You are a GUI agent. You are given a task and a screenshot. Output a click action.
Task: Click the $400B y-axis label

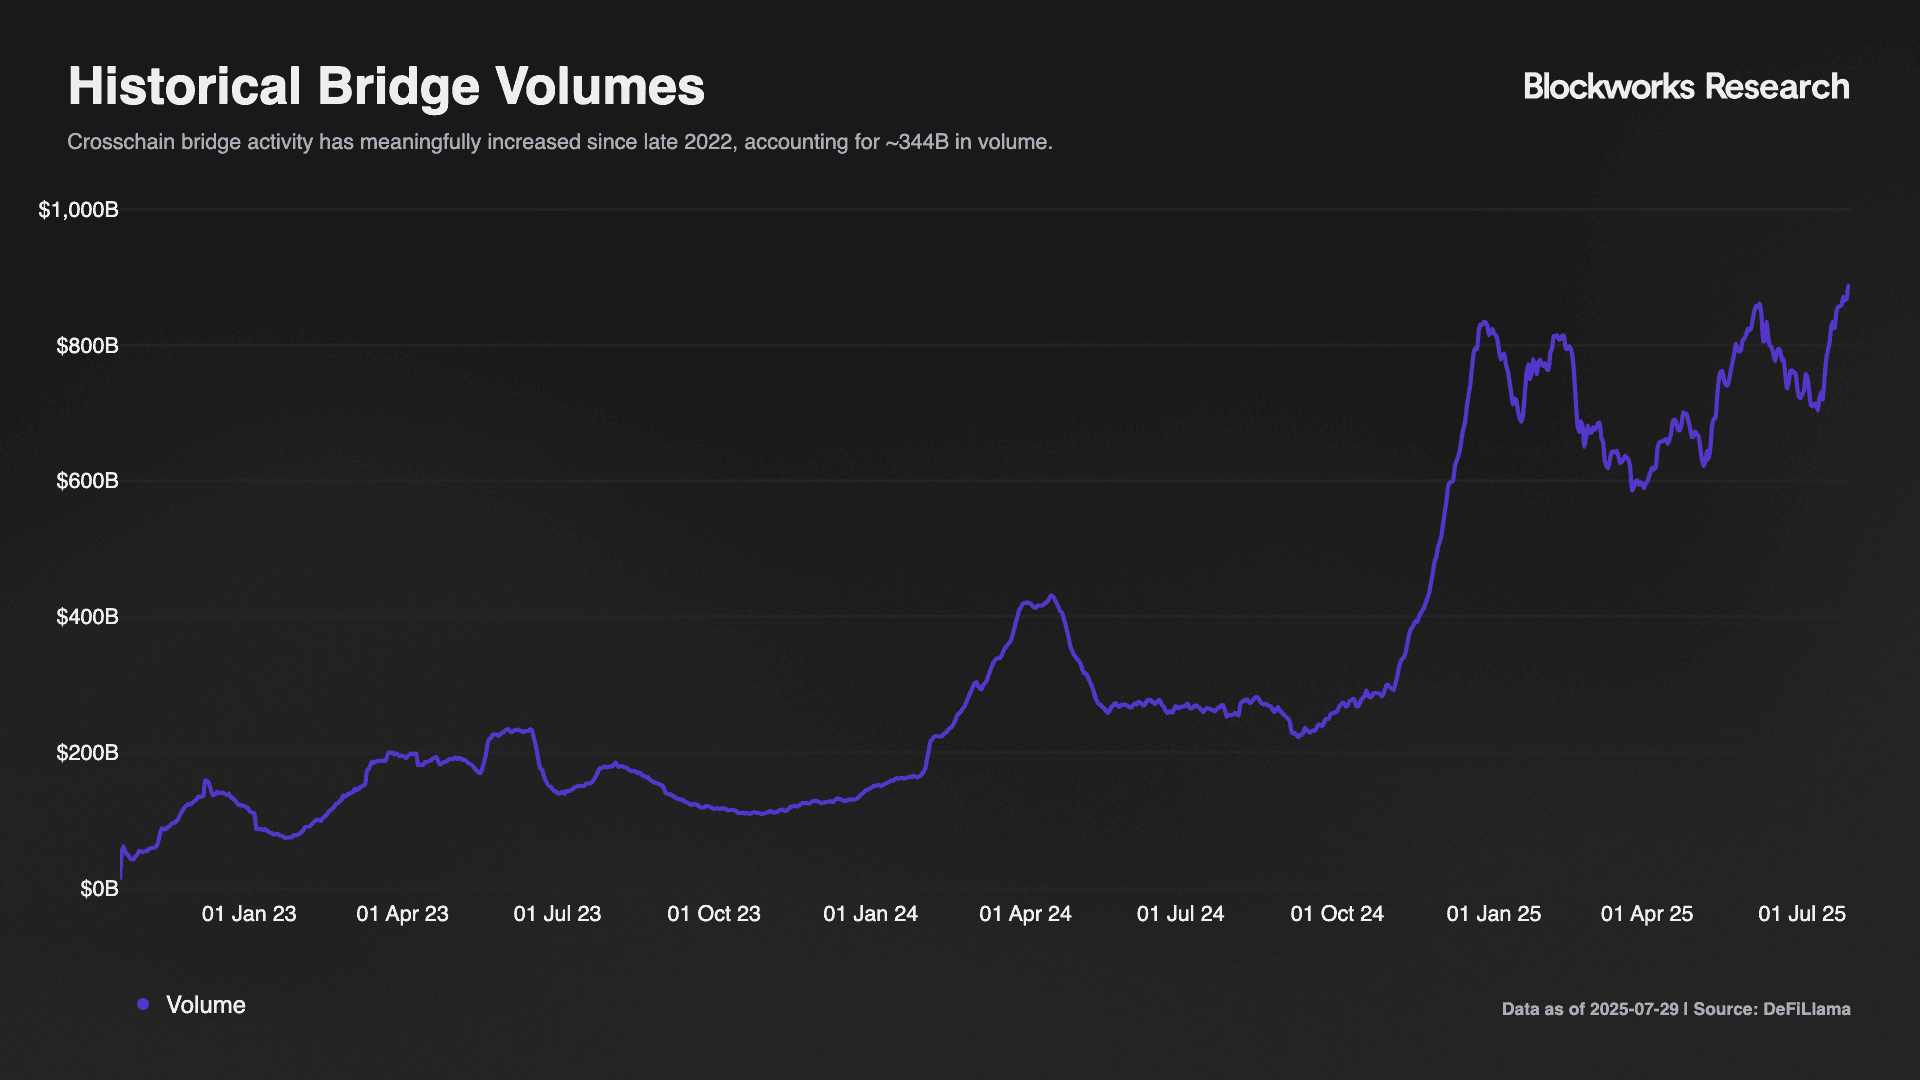click(87, 617)
